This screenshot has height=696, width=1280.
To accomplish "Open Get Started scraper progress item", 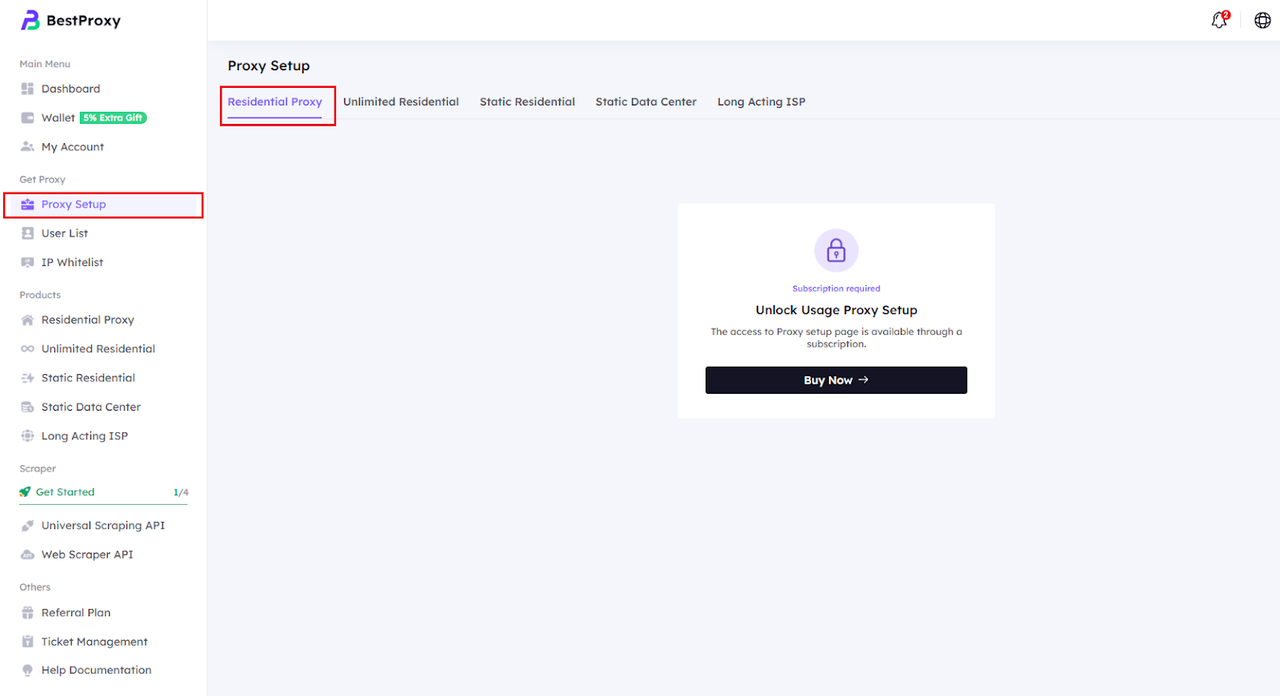I will coord(65,492).
